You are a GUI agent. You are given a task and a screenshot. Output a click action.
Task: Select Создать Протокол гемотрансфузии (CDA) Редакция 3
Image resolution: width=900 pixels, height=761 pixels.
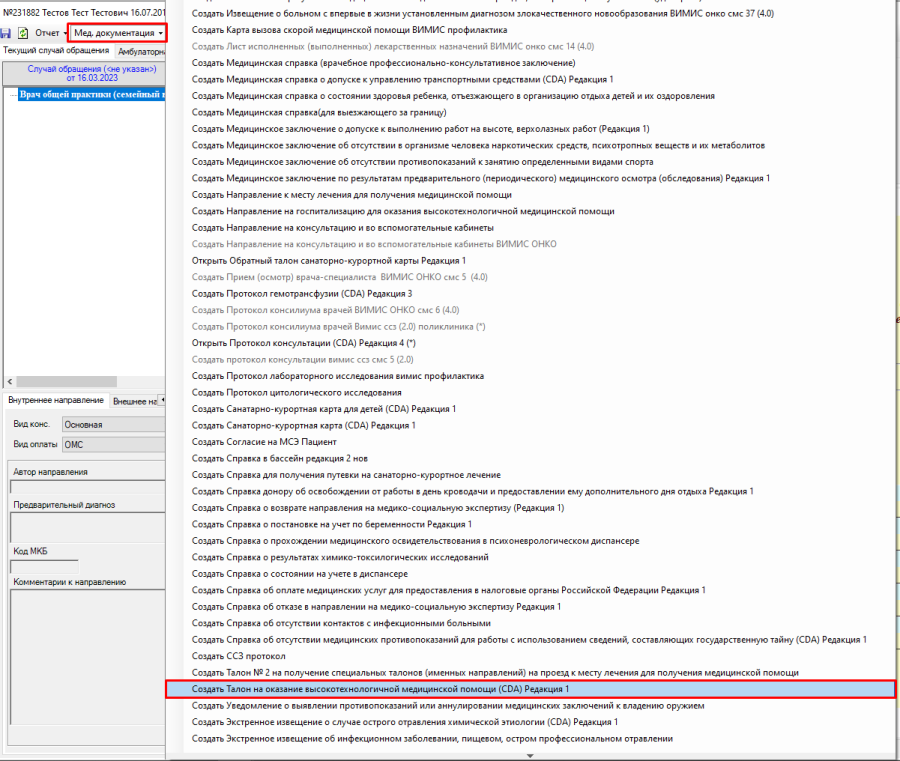(x=302, y=294)
